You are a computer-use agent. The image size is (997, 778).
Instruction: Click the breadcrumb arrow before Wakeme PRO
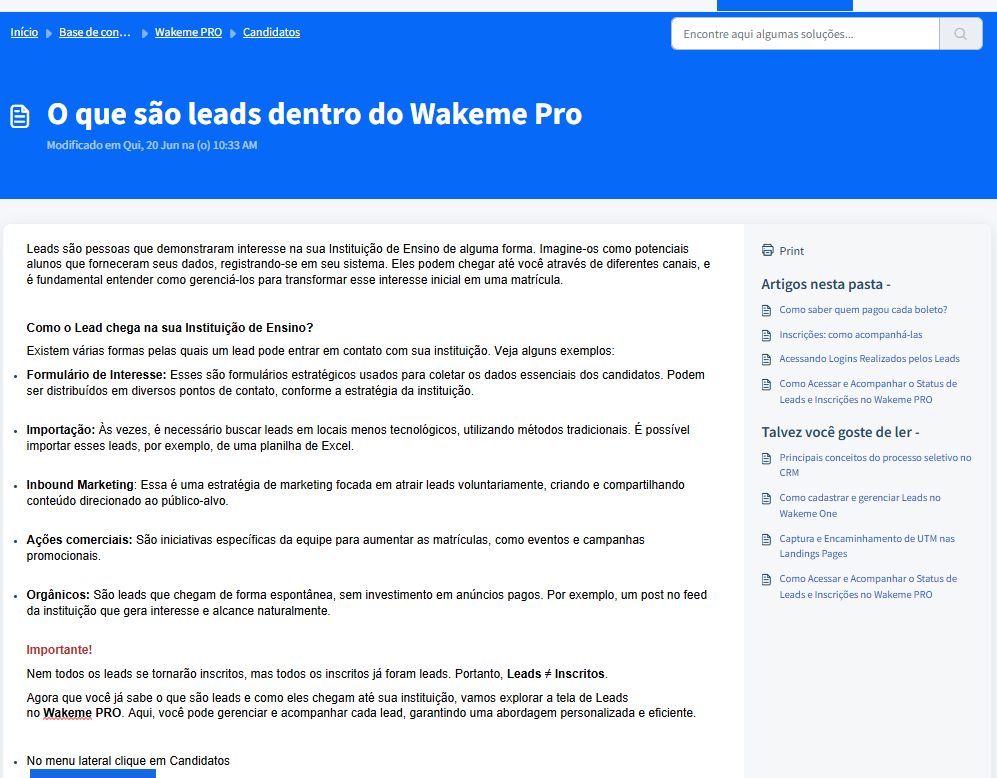(x=145, y=33)
